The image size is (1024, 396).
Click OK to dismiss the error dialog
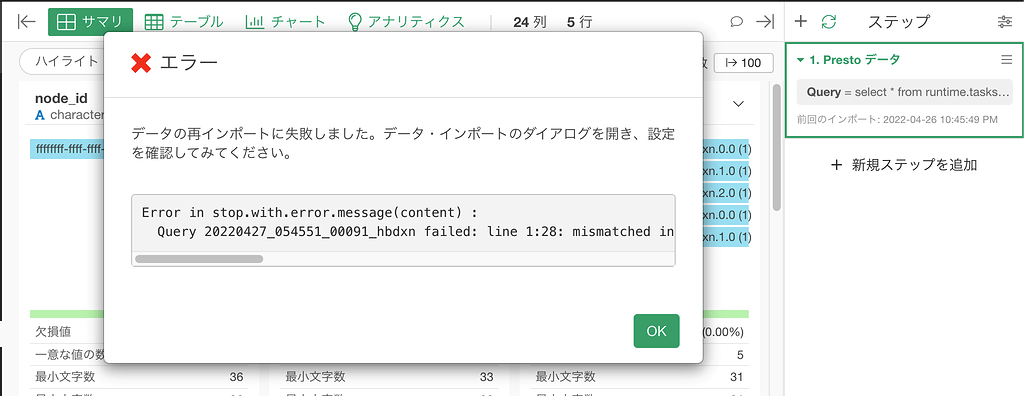pyautogui.click(x=656, y=331)
